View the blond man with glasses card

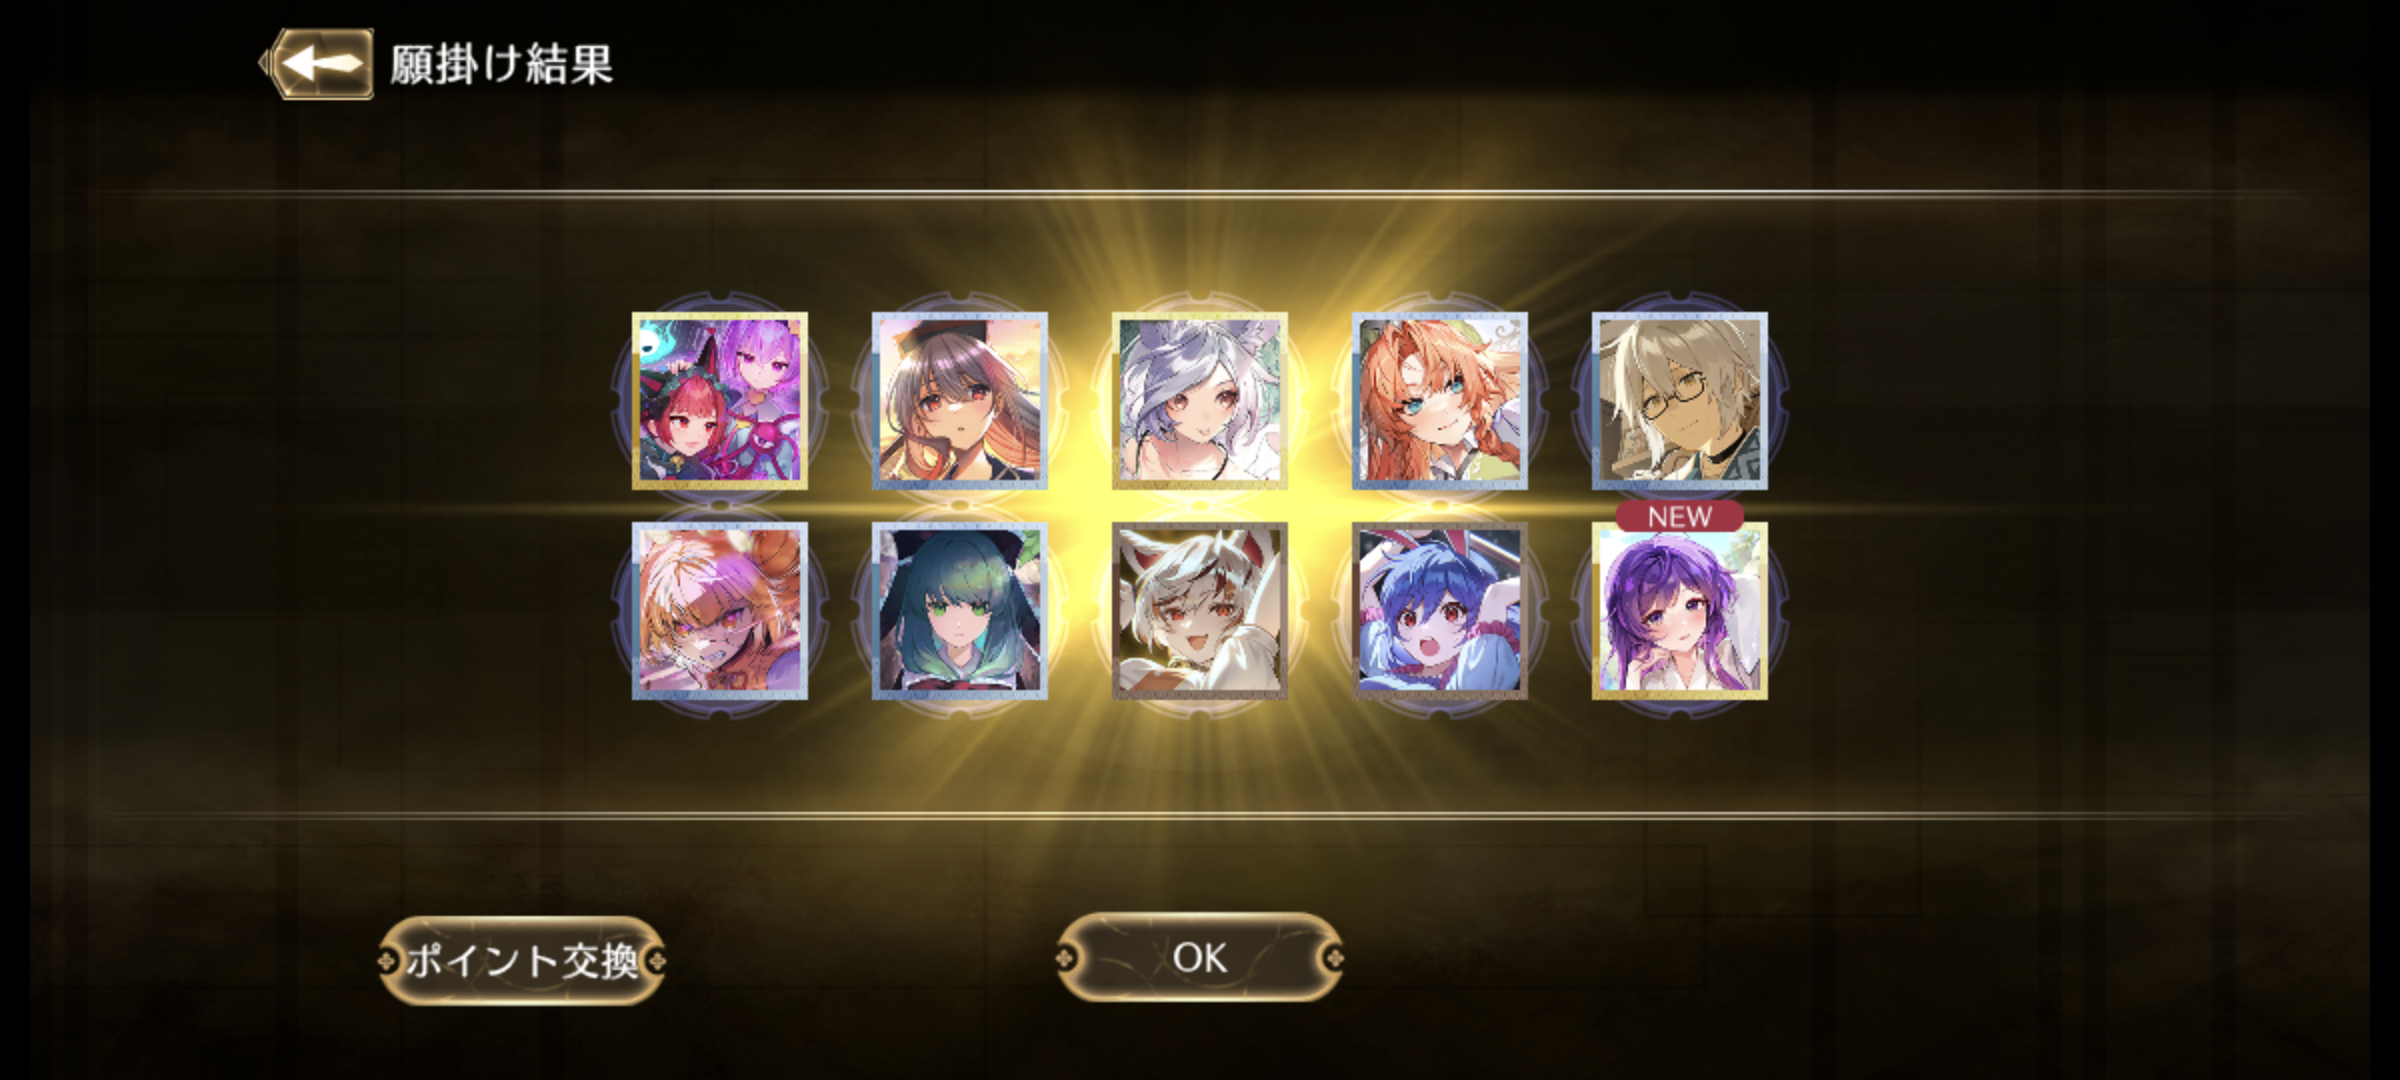[x=1680, y=401]
